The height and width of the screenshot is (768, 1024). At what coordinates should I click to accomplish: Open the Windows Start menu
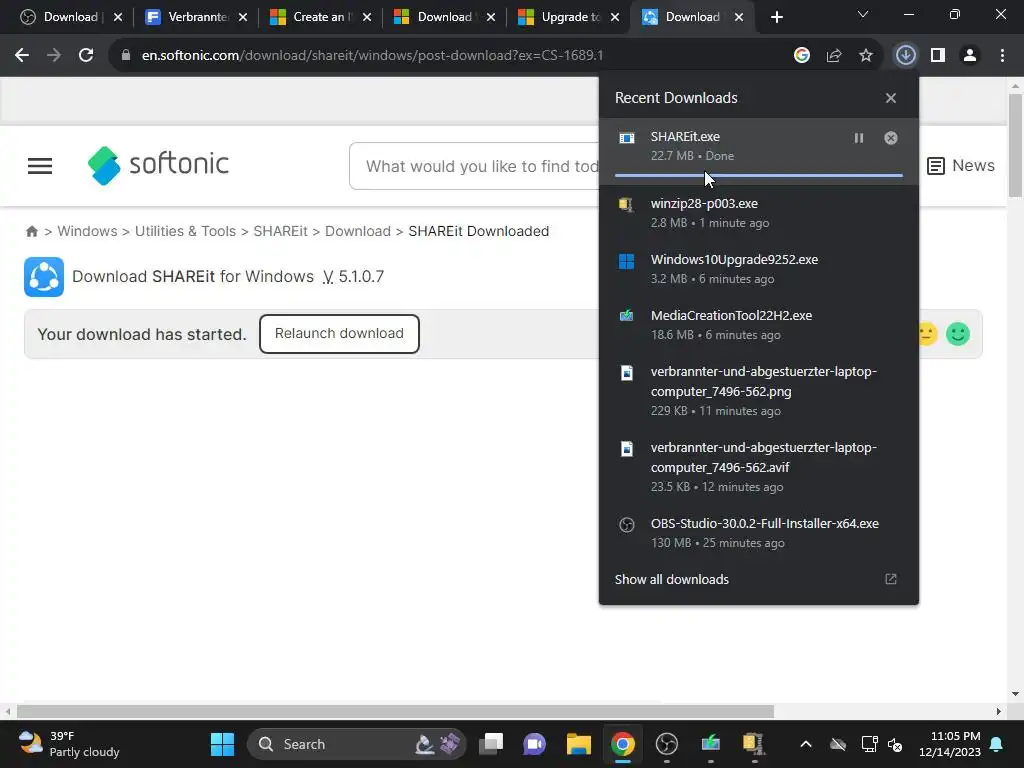222,744
